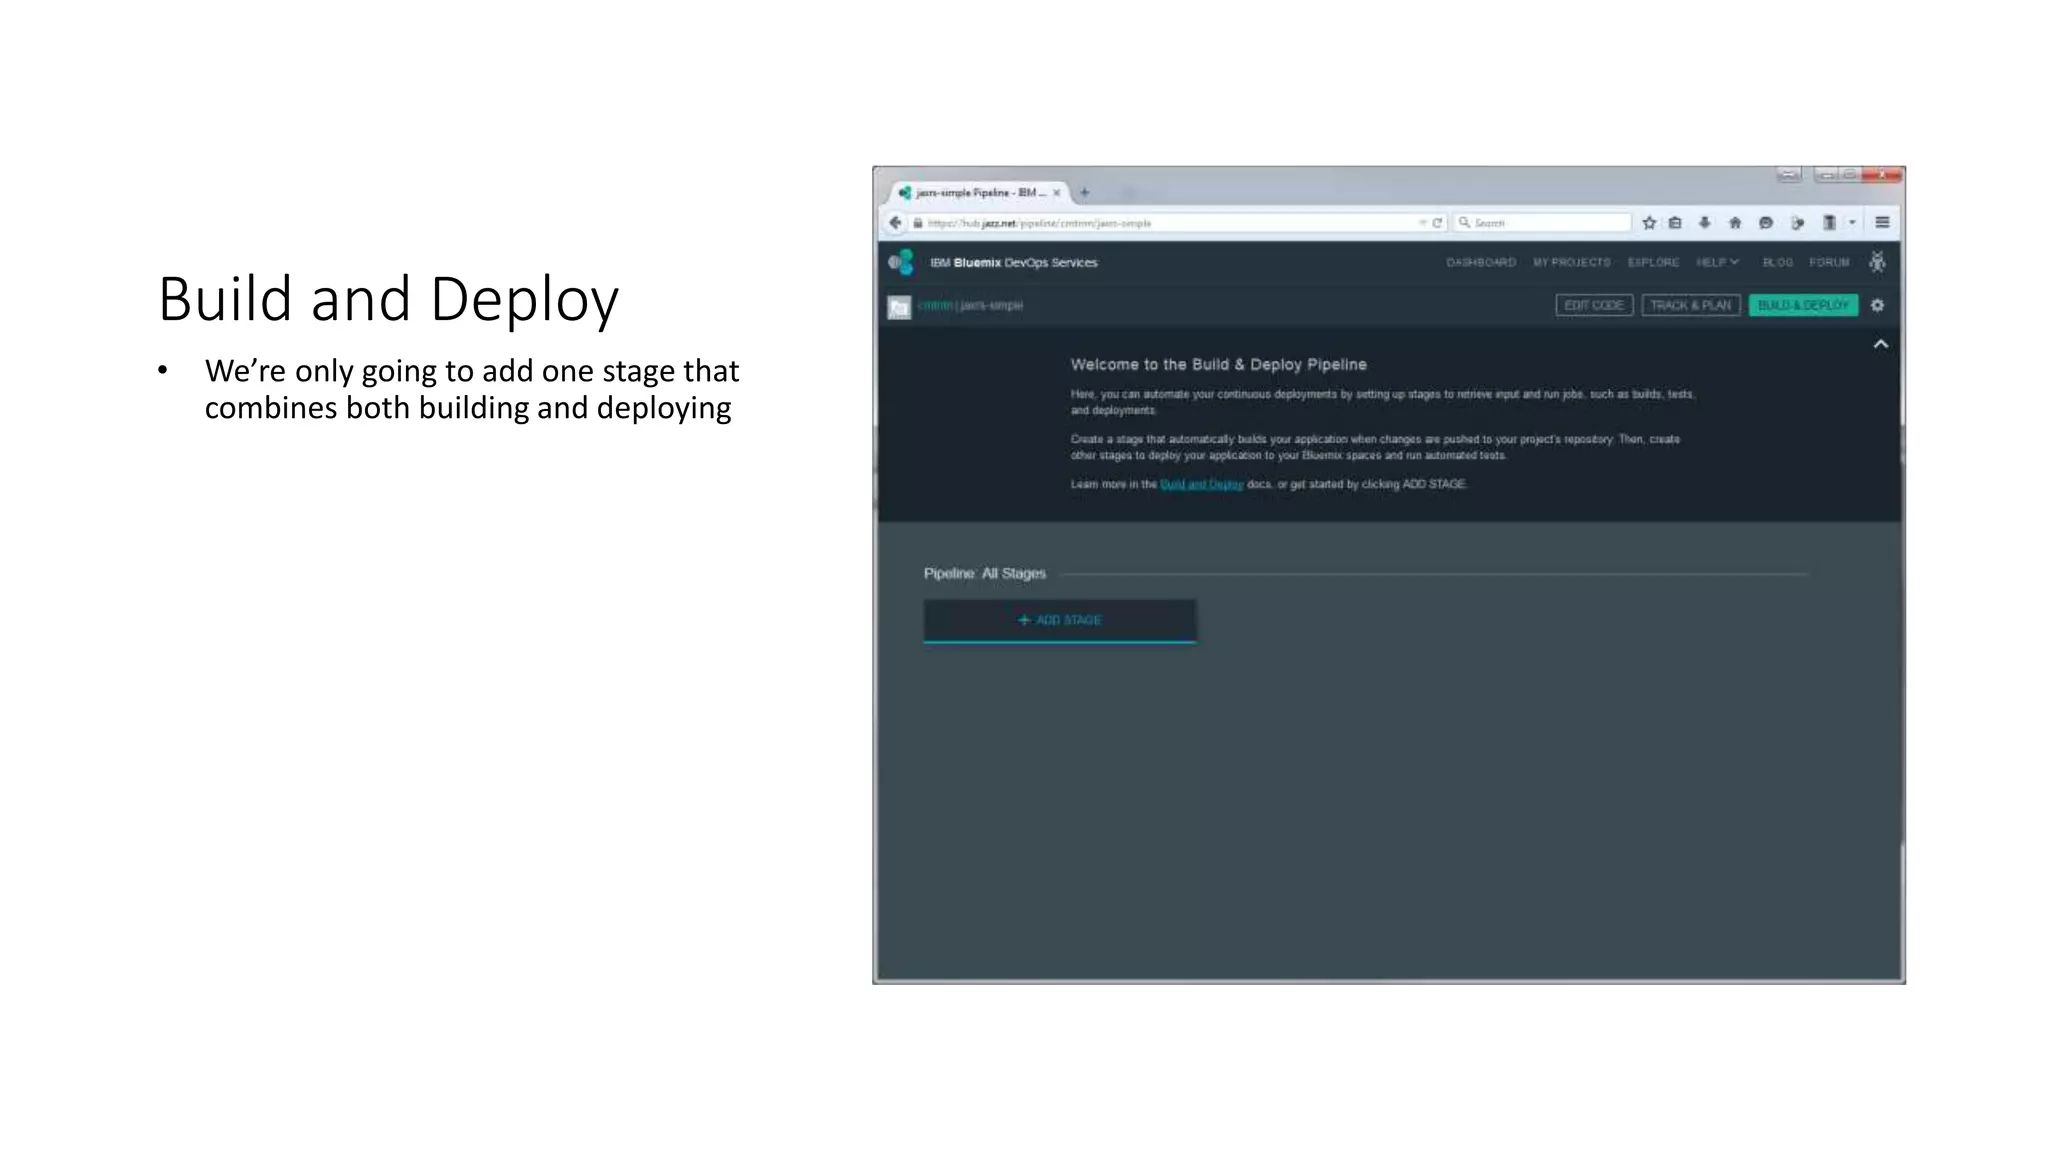Go to the browser home icon
The height and width of the screenshot is (1152, 2048).
click(x=1735, y=223)
